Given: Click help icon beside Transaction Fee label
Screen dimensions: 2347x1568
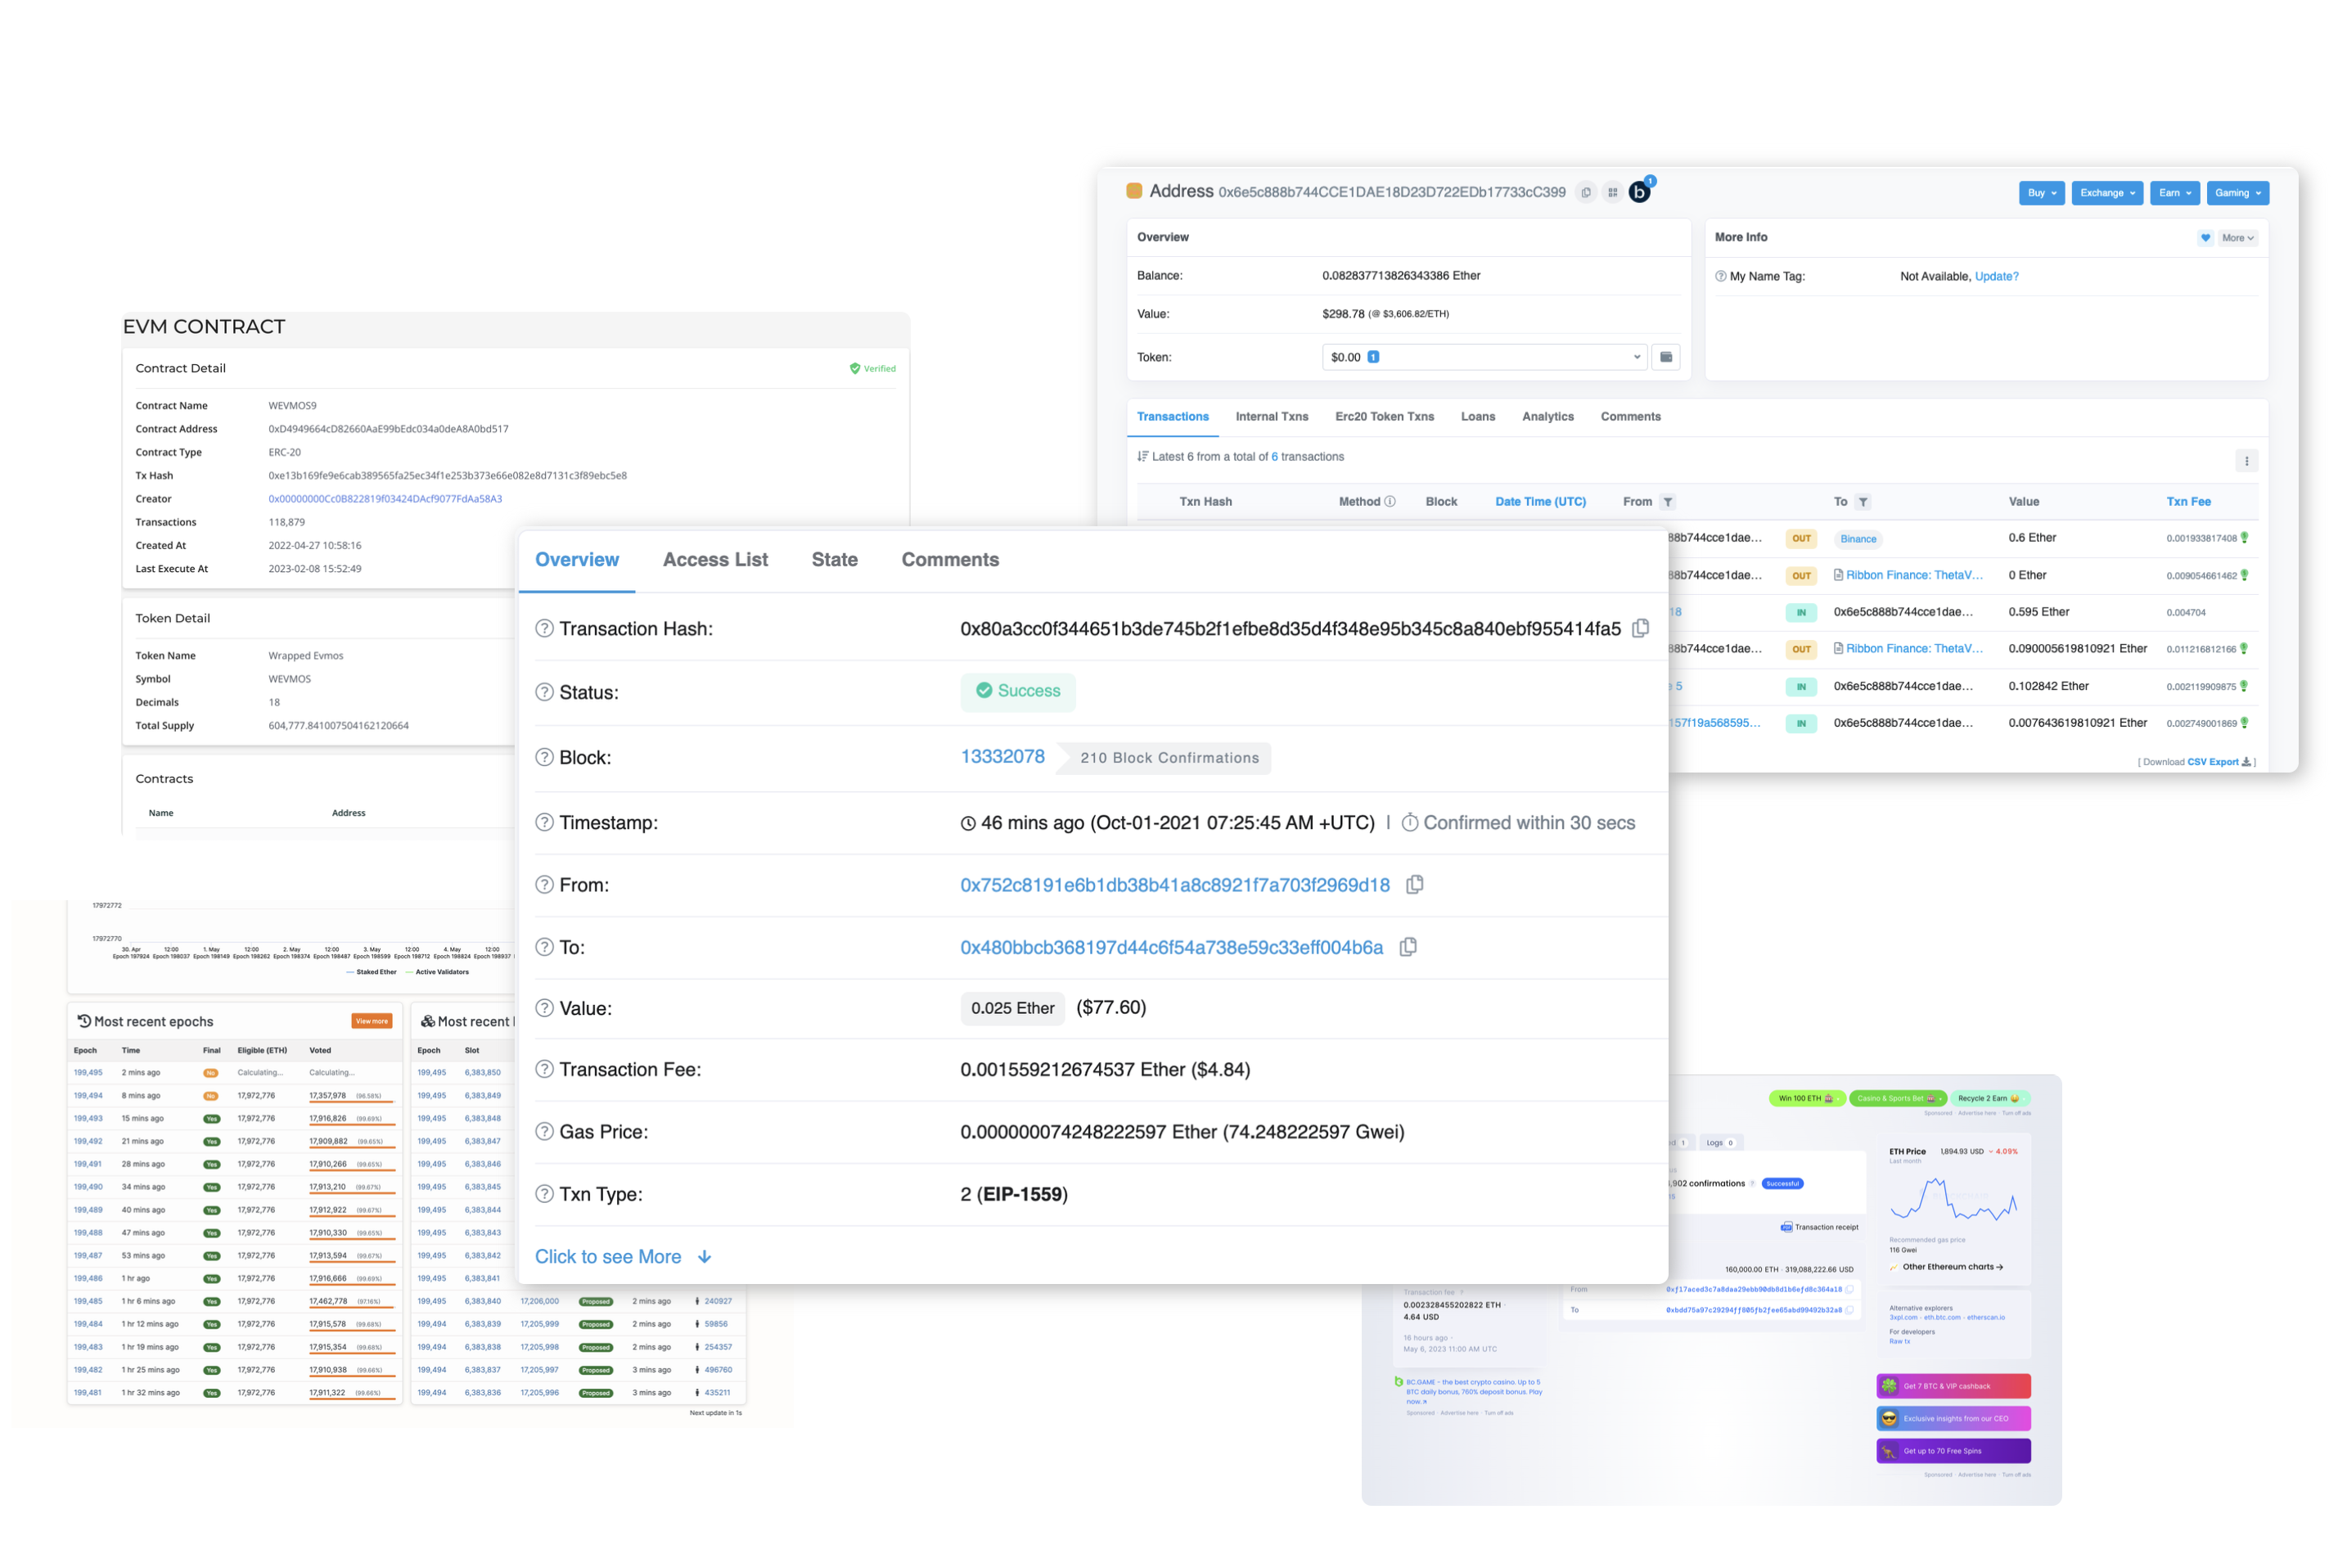Looking at the screenshot, I should [x=544, y=1070].
